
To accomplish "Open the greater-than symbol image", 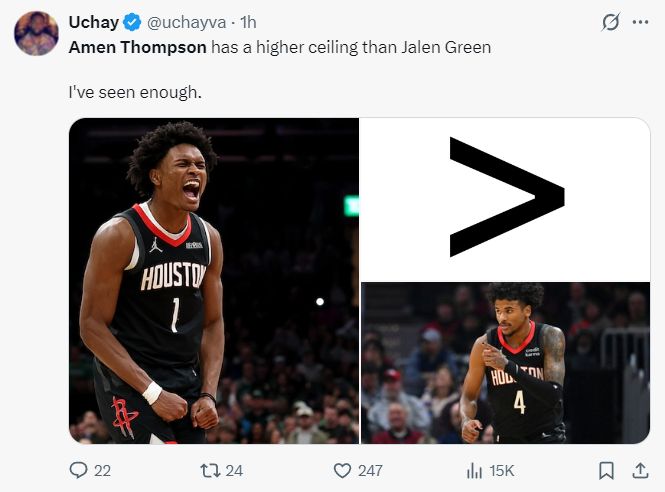I will tap(505, 199).
